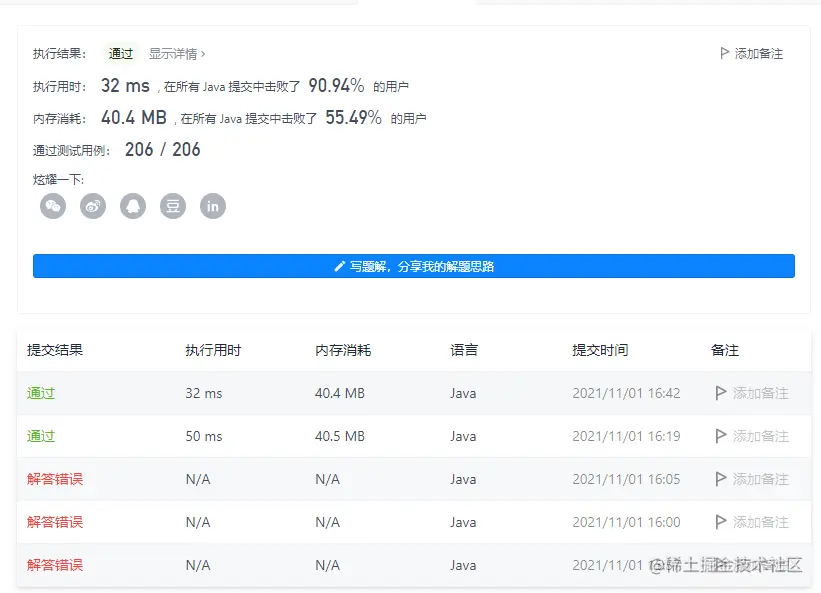Click the 206 / 206 test cases value
Screen dimensions: 821x593
pyautogui.click(x=162, y=150)
